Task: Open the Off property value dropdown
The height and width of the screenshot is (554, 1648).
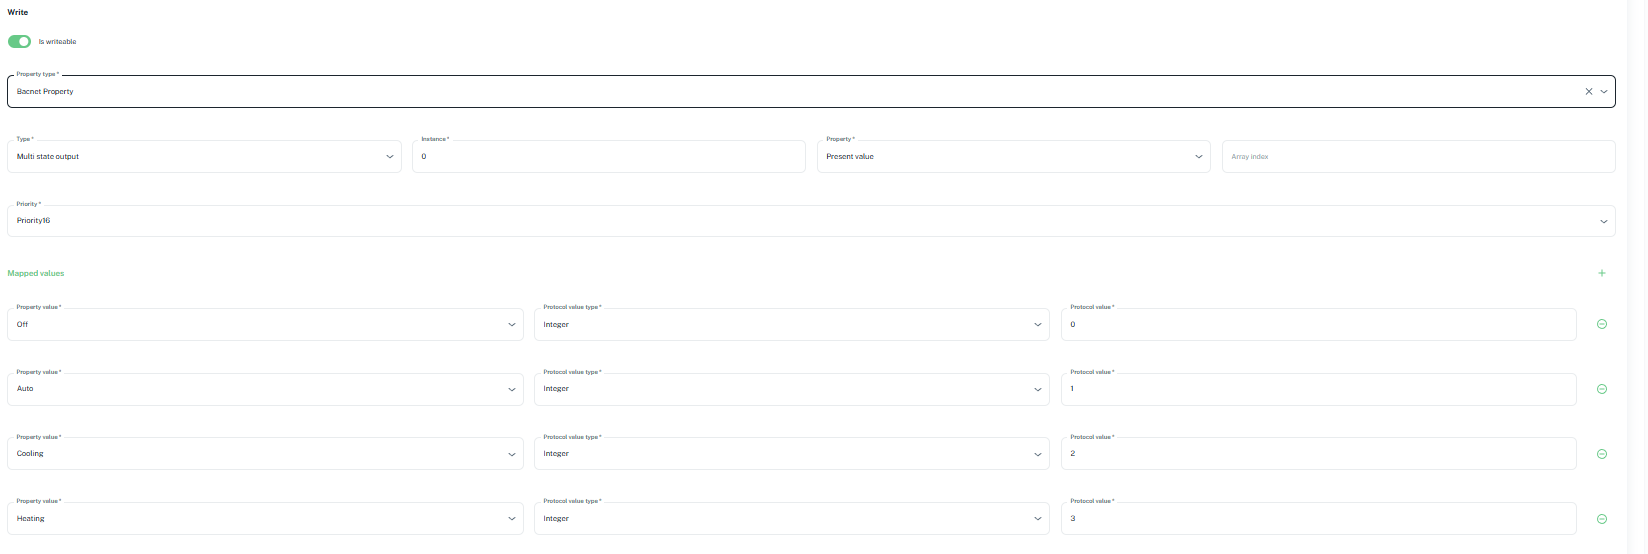Action: [265, 325]
